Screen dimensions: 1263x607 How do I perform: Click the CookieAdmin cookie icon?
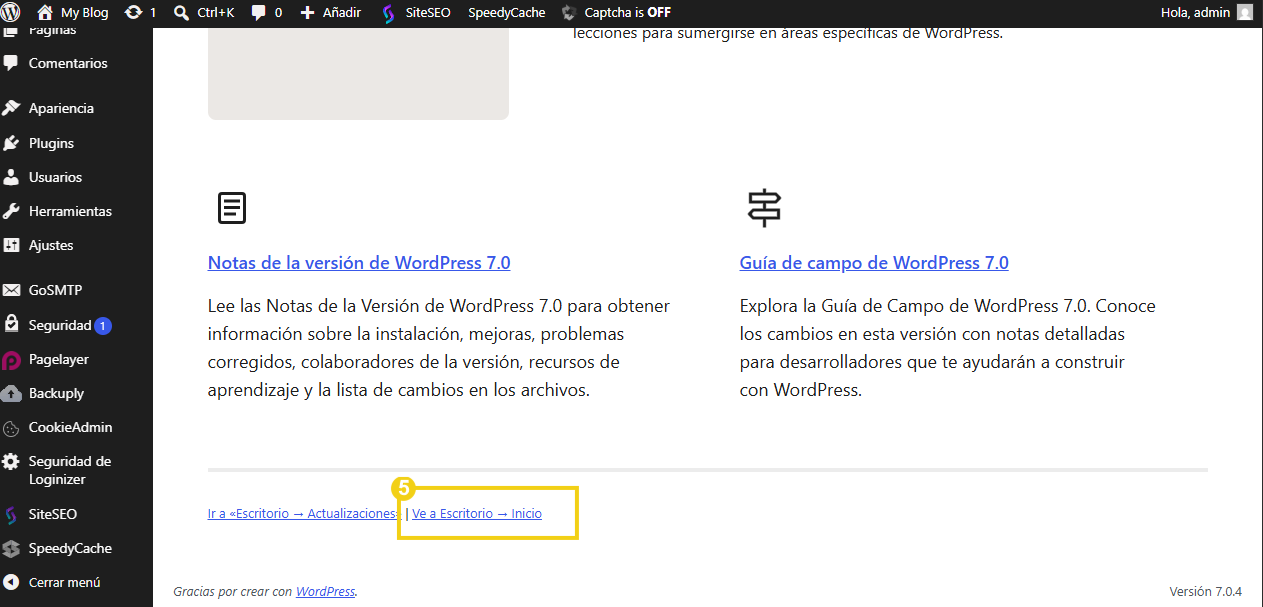[x=11, y=428]
